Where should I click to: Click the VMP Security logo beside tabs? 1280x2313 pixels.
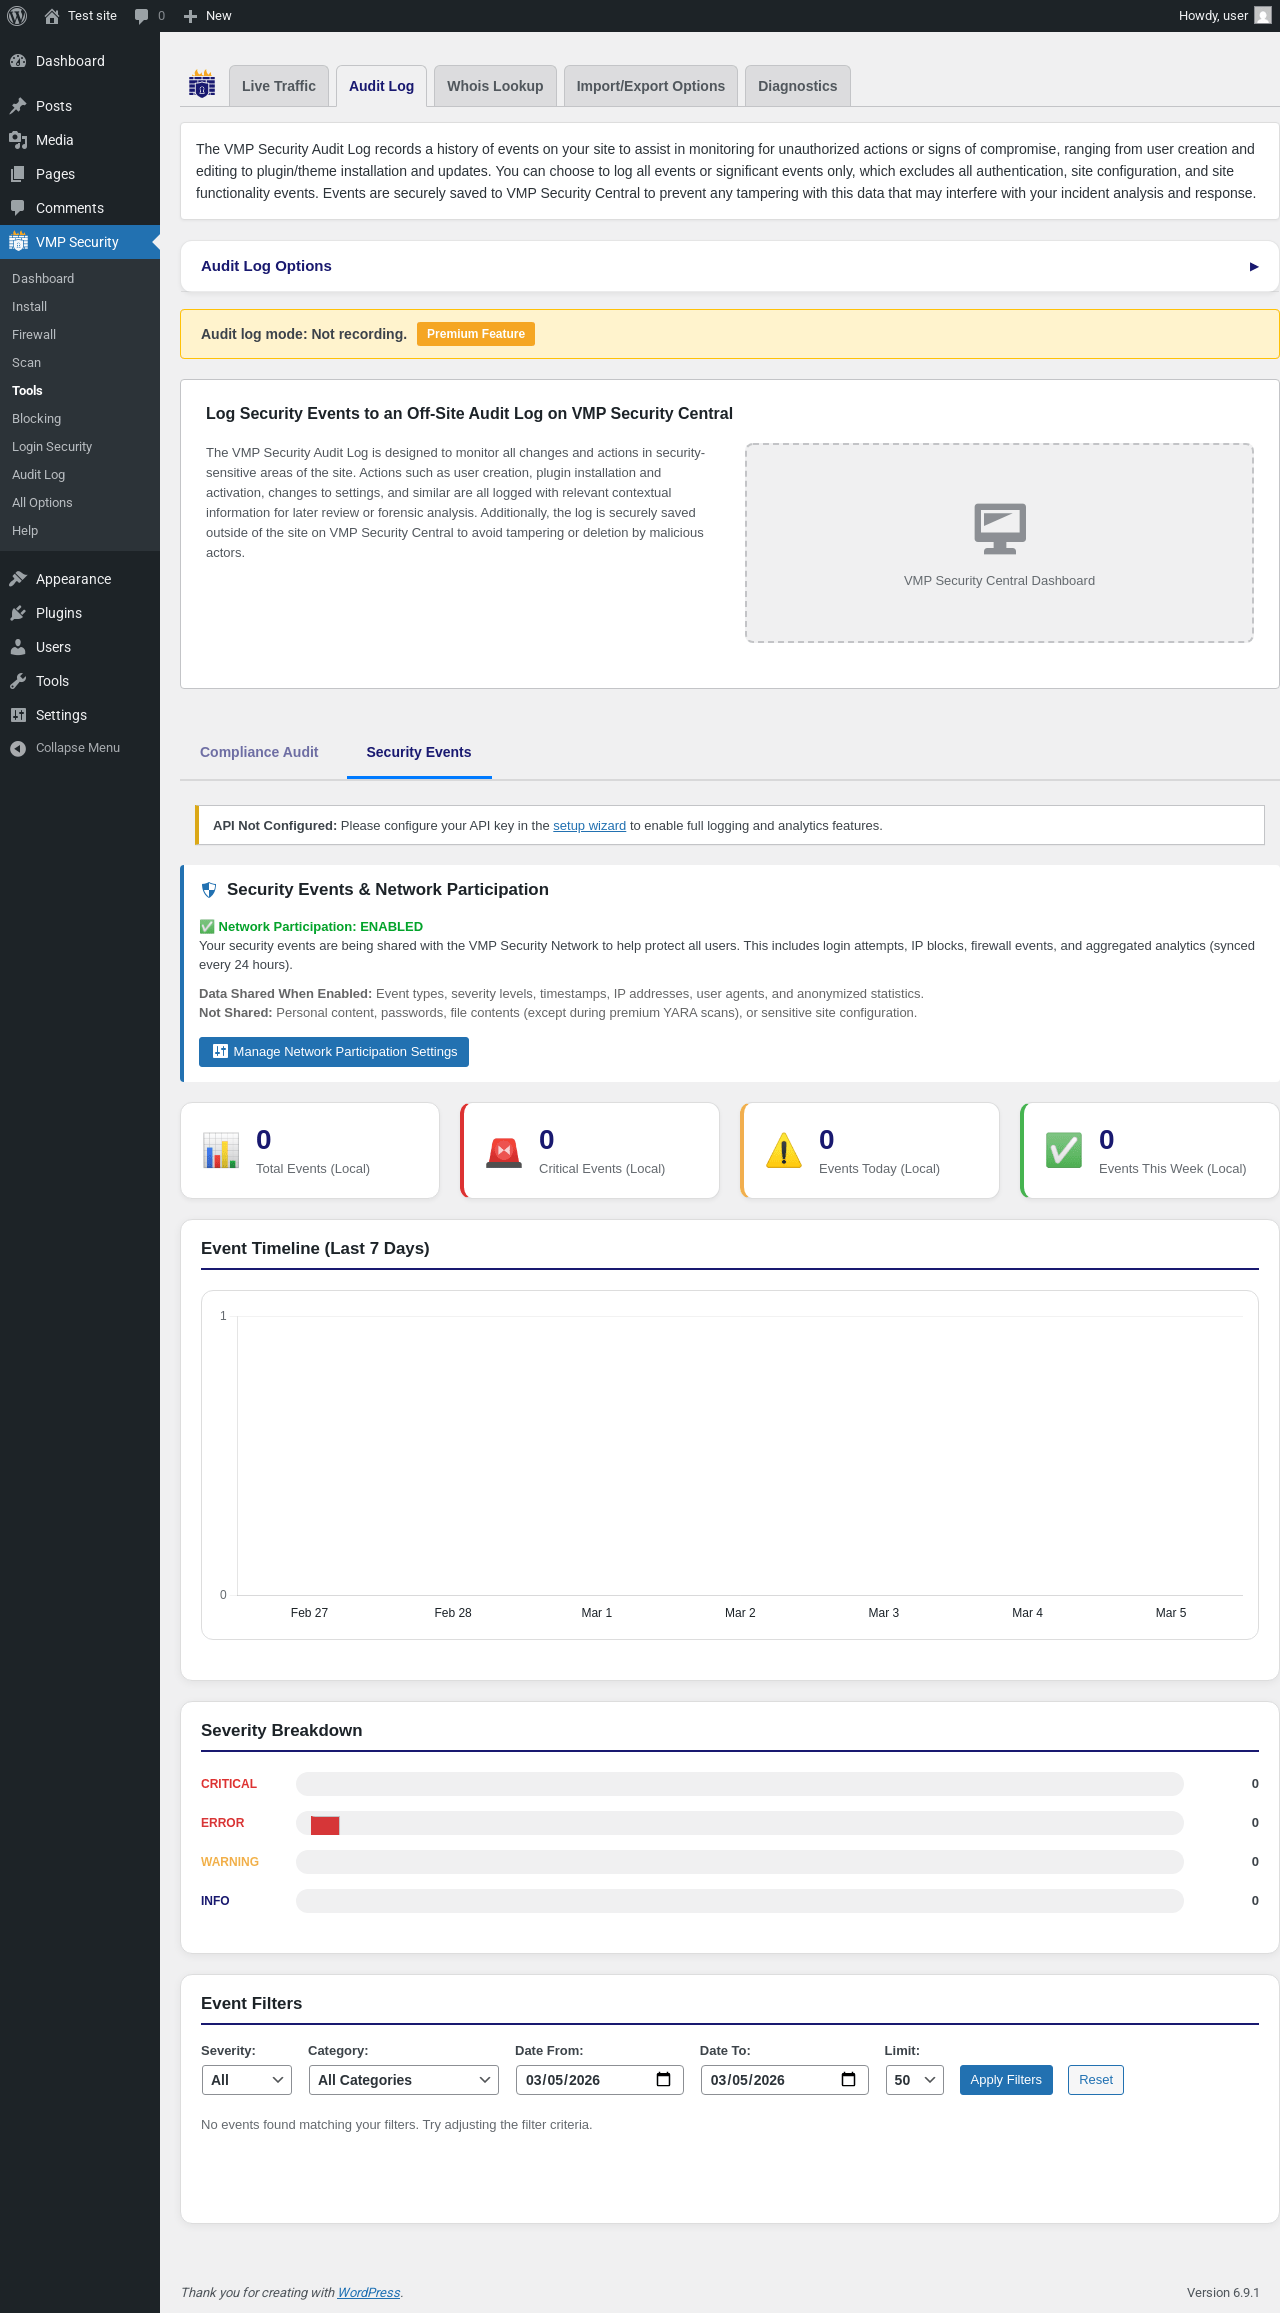[x=202, y=85]
